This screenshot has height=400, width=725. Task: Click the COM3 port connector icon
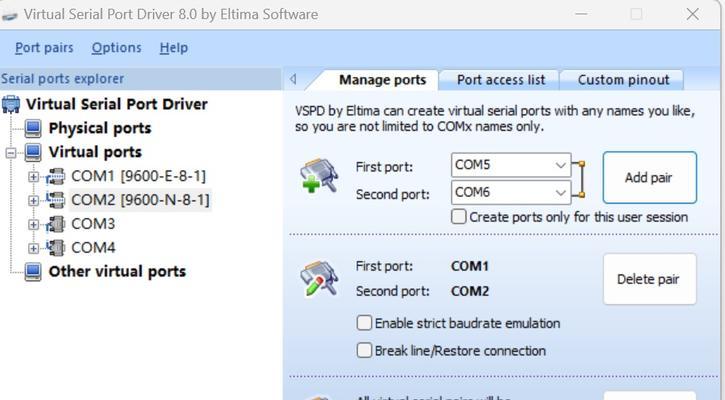[x=56, y=224]
